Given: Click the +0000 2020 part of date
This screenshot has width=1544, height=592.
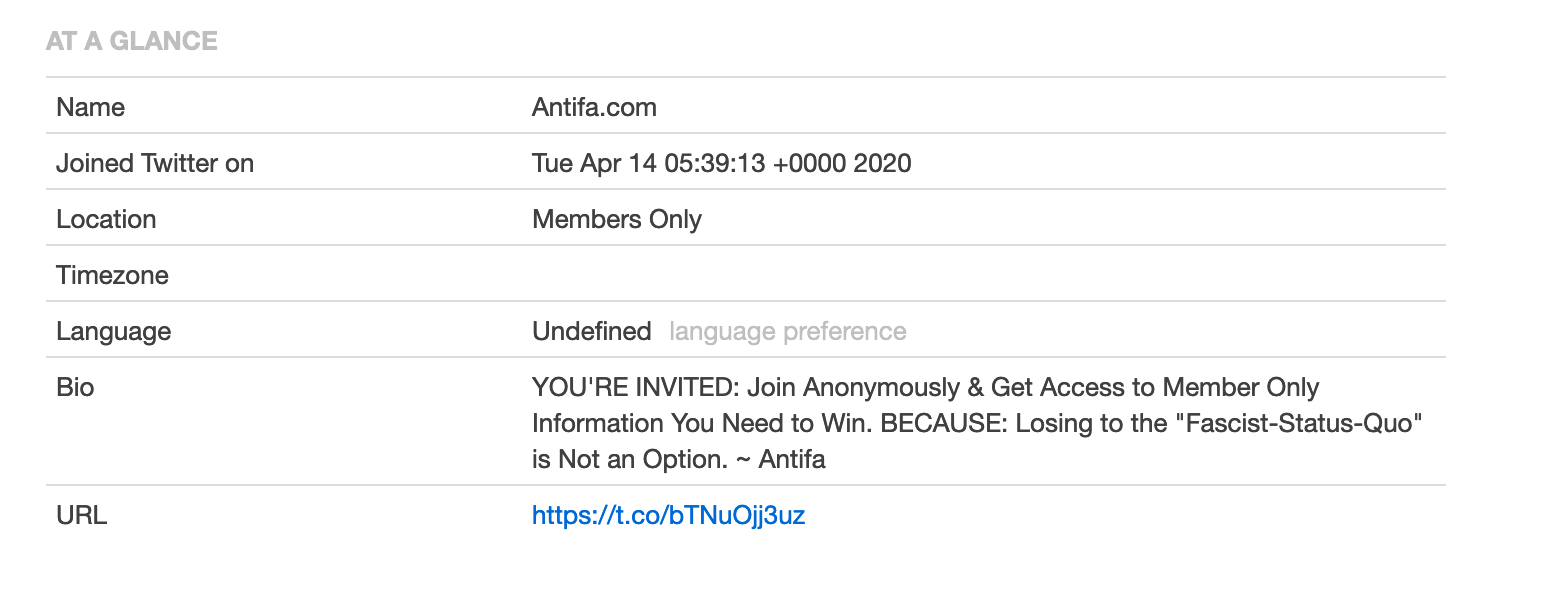Looking at the screenshot, I should tap(842, 163).
